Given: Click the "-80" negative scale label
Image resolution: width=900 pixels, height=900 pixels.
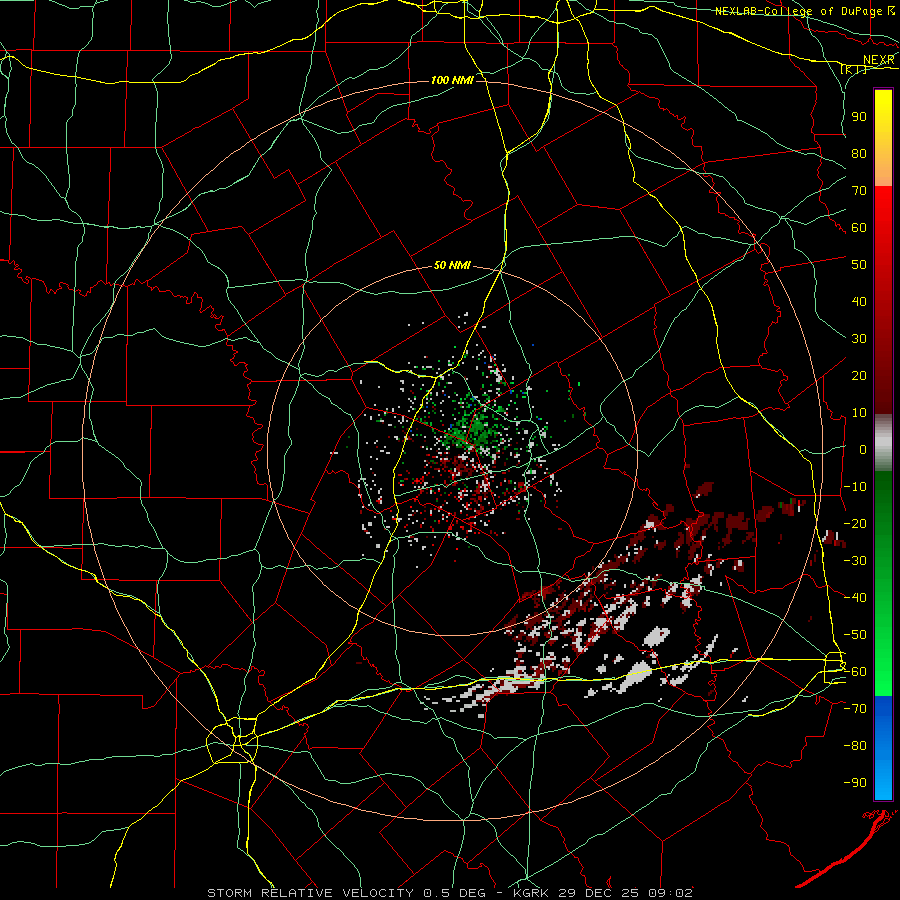Looking at the screenshot, I should coord(855,746).
